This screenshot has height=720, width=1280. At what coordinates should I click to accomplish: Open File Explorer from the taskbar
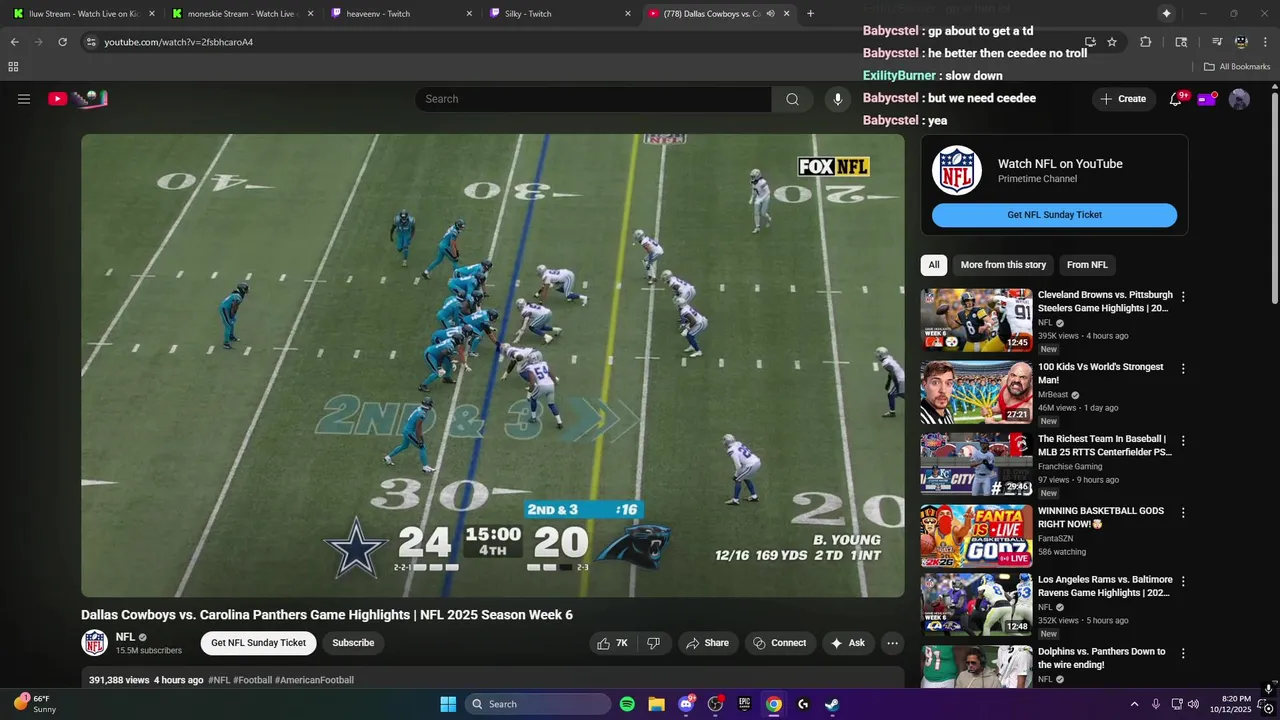click(x=656, y=704)
